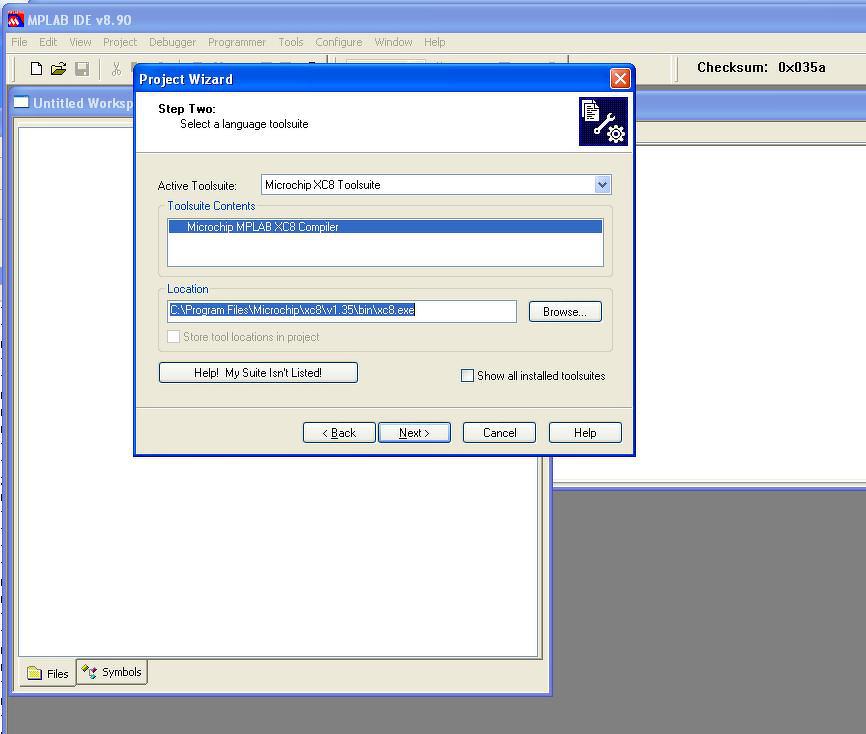Image resolution: width=866 pixels, height=734 pixels.
Task: Click the Save toolbar icon
Action: tap(82, 69)
